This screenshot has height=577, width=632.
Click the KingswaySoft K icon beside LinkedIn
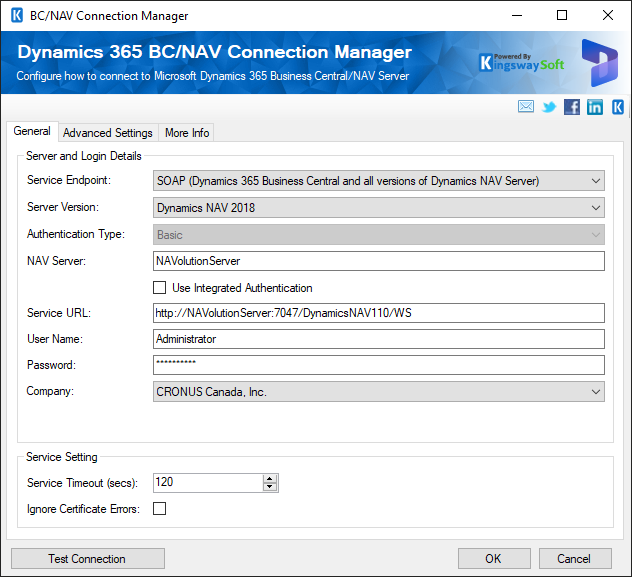pyautogui.click(x=617, y=107)
